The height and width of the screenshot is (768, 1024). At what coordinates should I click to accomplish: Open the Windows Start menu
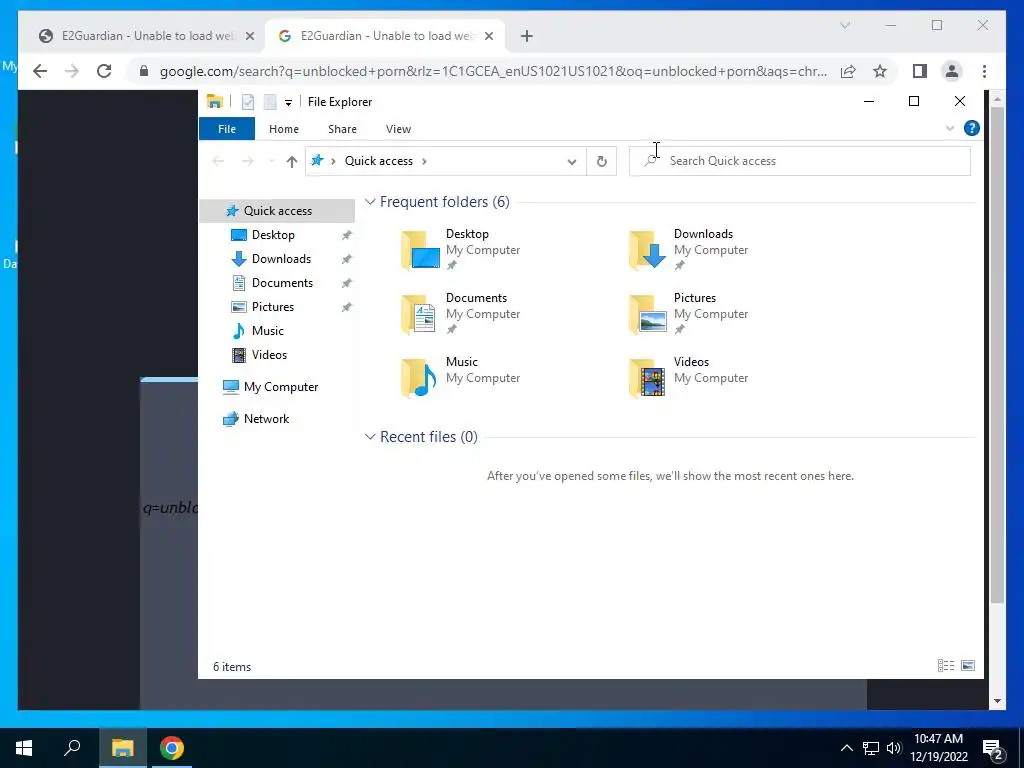coord(24,748)
